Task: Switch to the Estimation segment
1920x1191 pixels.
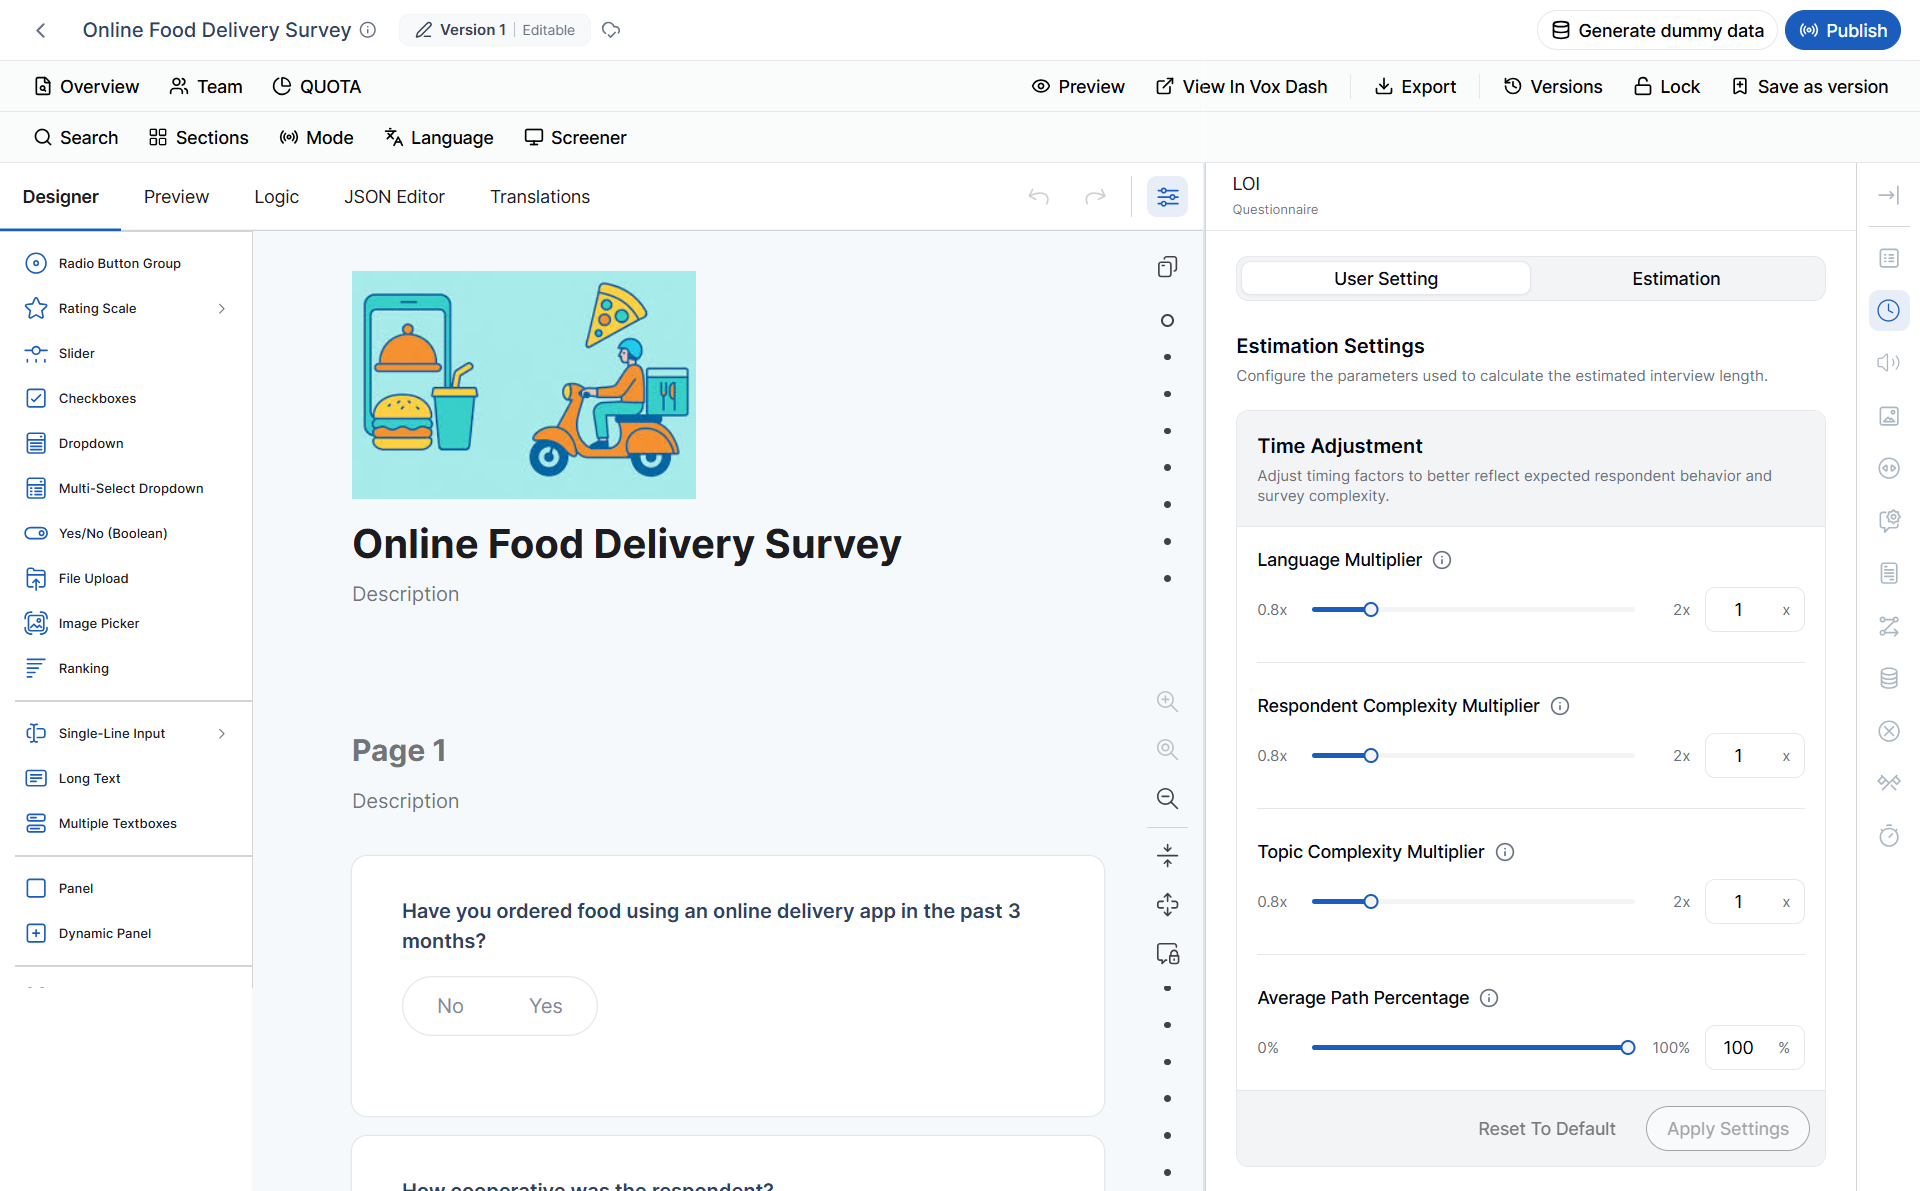Action: tap(1676, 279)
